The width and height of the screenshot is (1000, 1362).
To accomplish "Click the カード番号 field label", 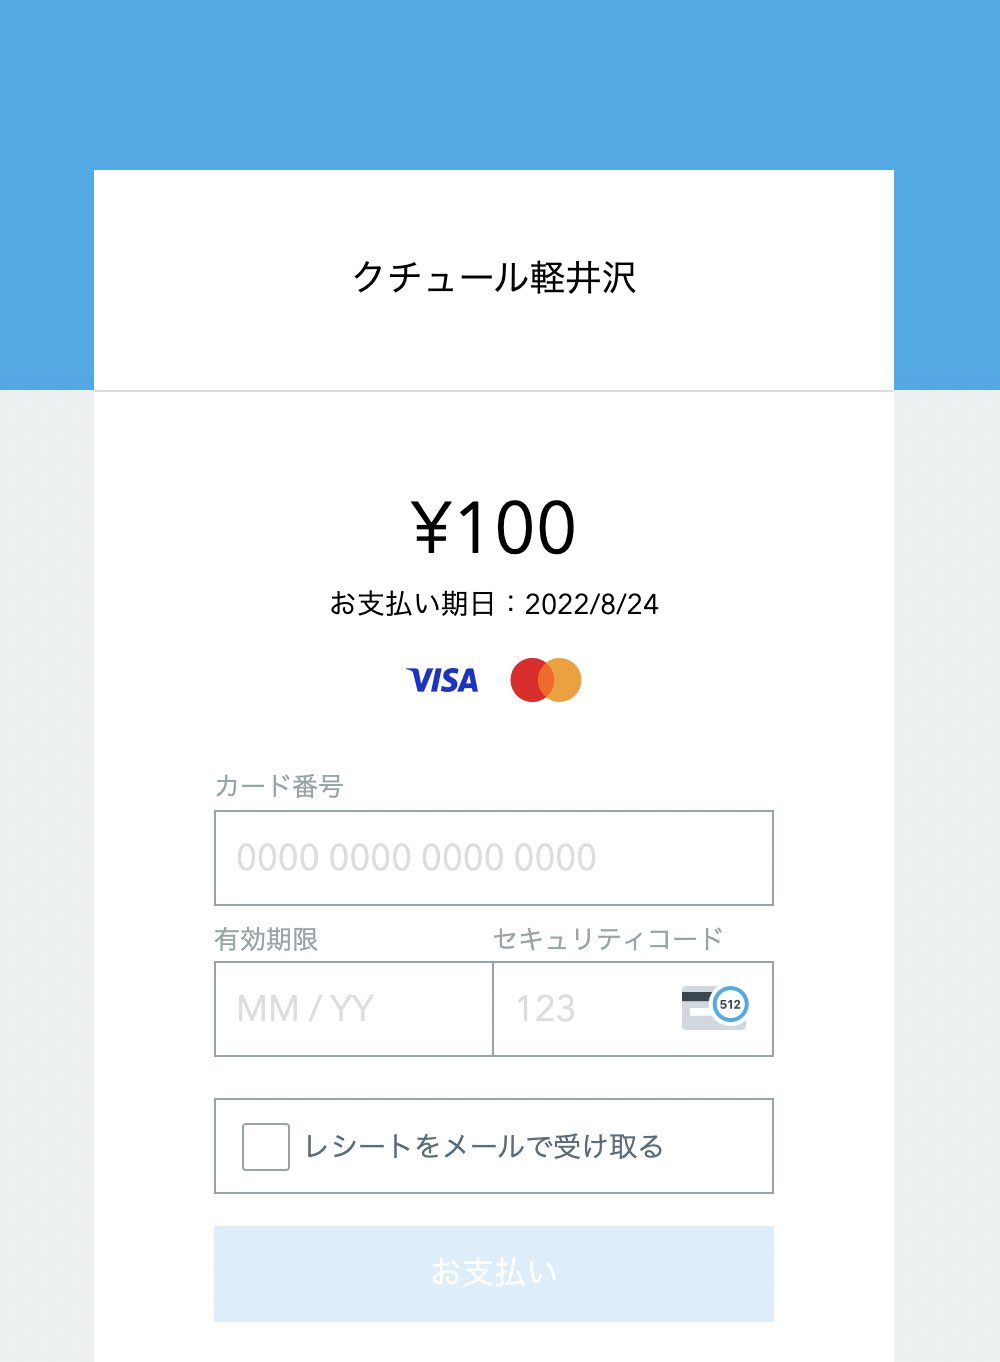I will 279,786.
